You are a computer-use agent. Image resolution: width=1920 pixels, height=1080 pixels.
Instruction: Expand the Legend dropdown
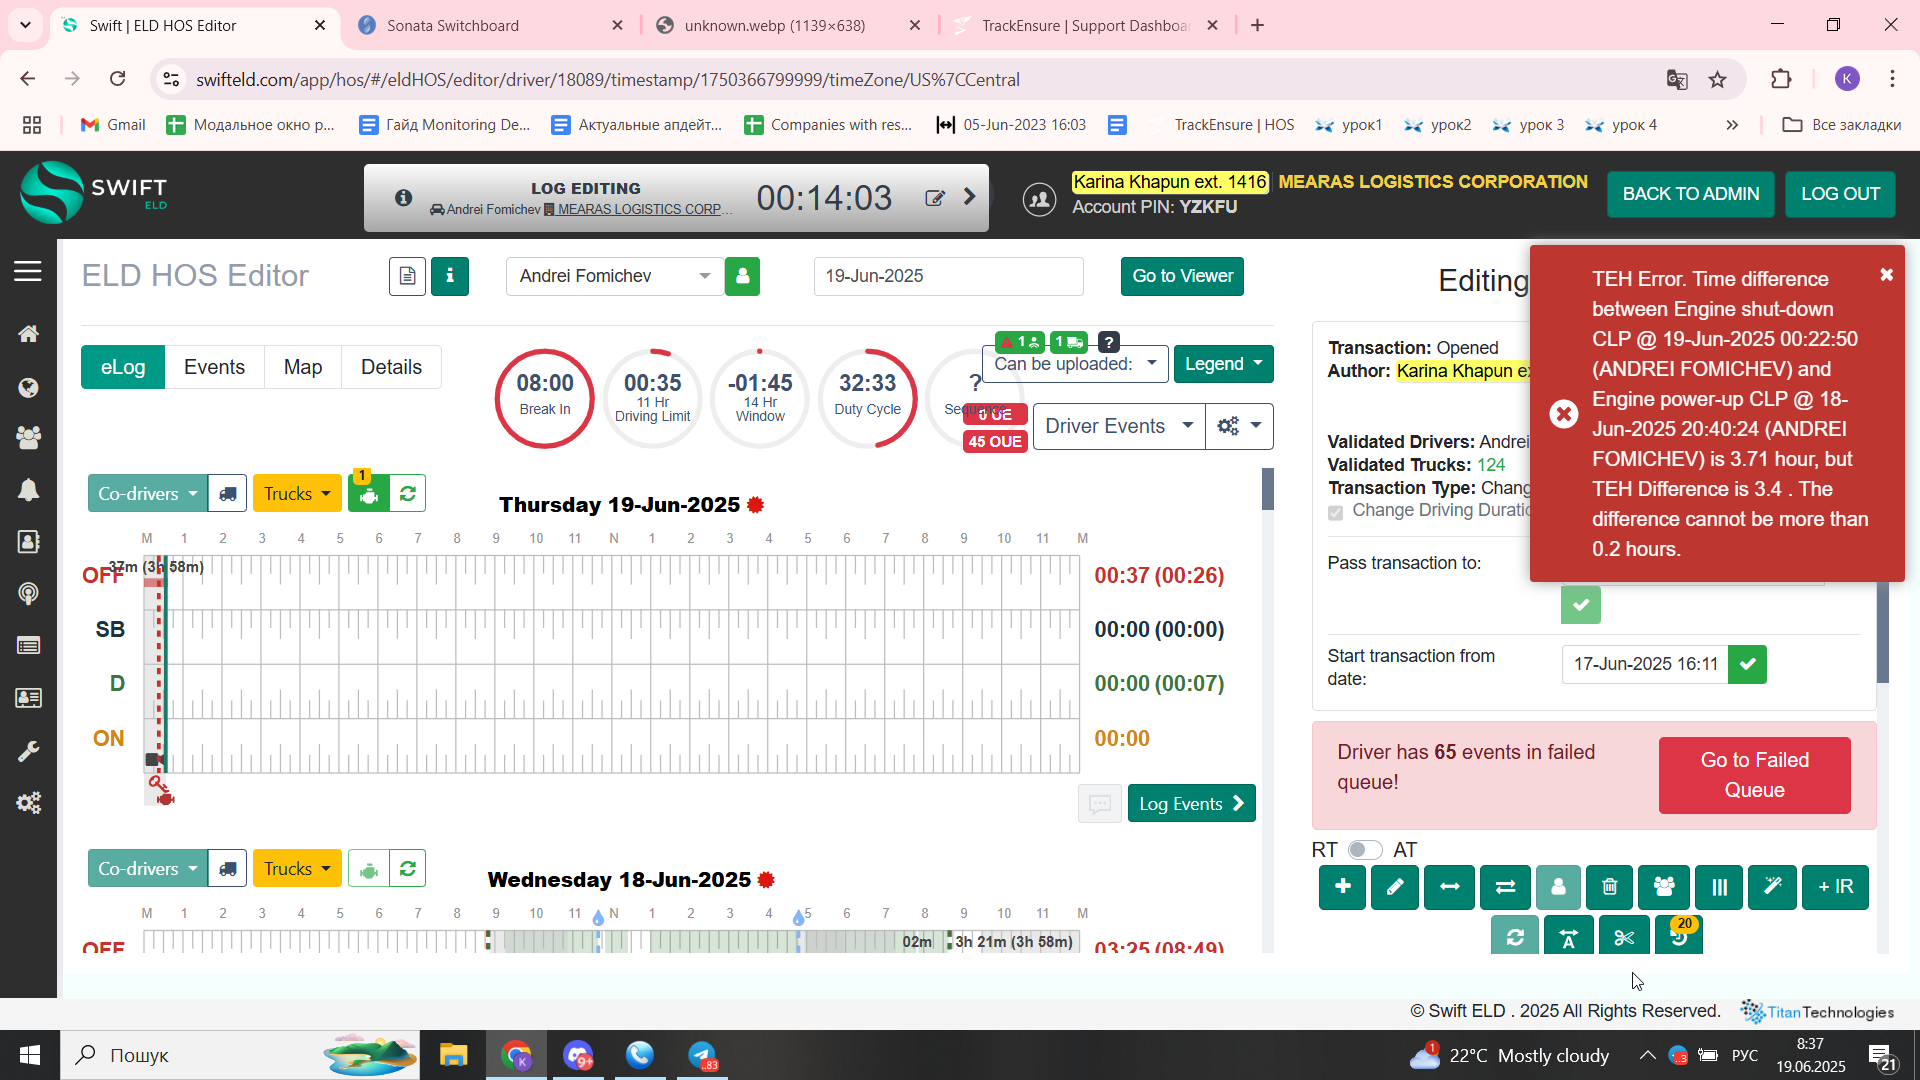[1223, 364]
